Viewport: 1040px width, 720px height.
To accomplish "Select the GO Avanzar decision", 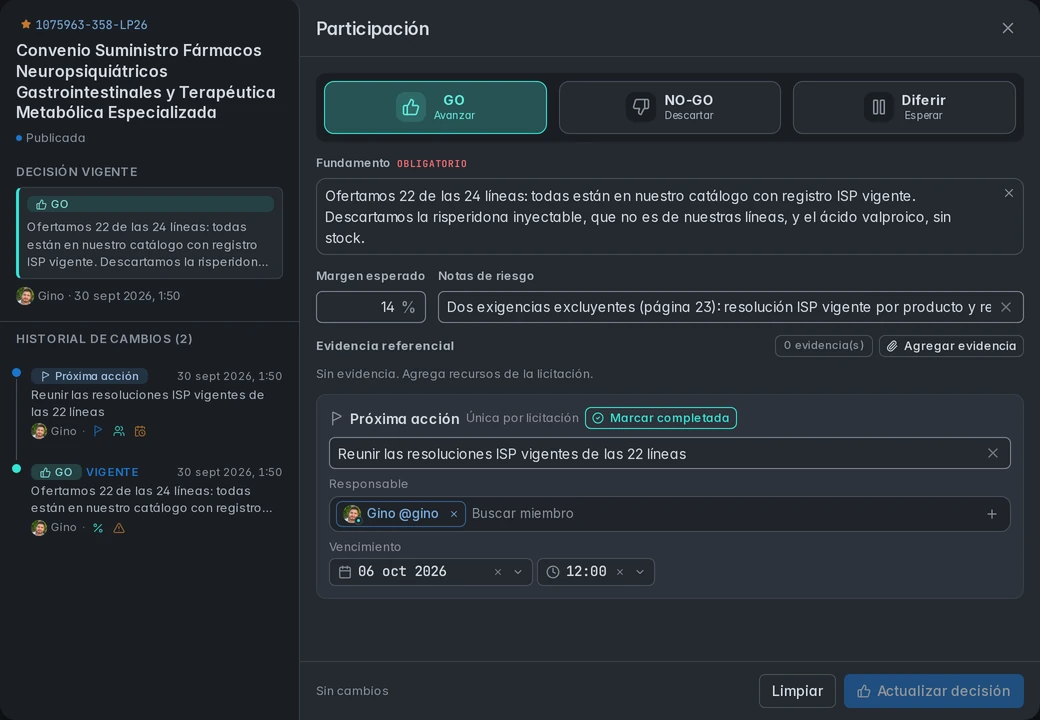I will tap(435, 107).
